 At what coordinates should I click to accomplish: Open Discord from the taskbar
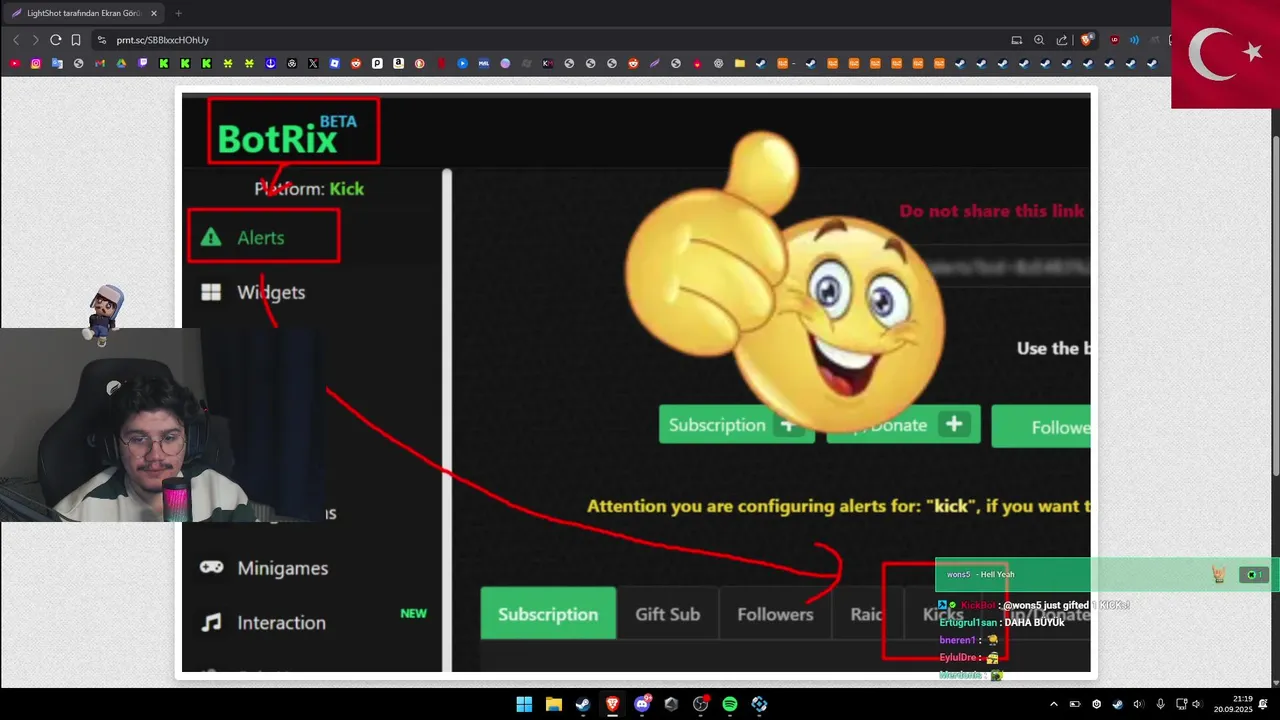coord(642,704)
